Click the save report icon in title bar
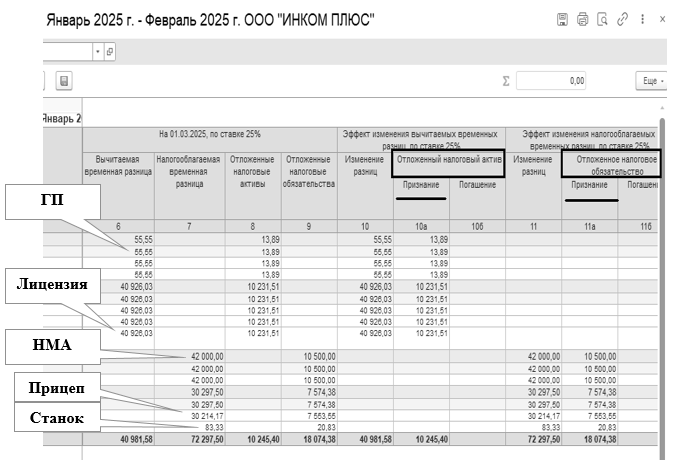695x476 pixels. coord(562,20)
